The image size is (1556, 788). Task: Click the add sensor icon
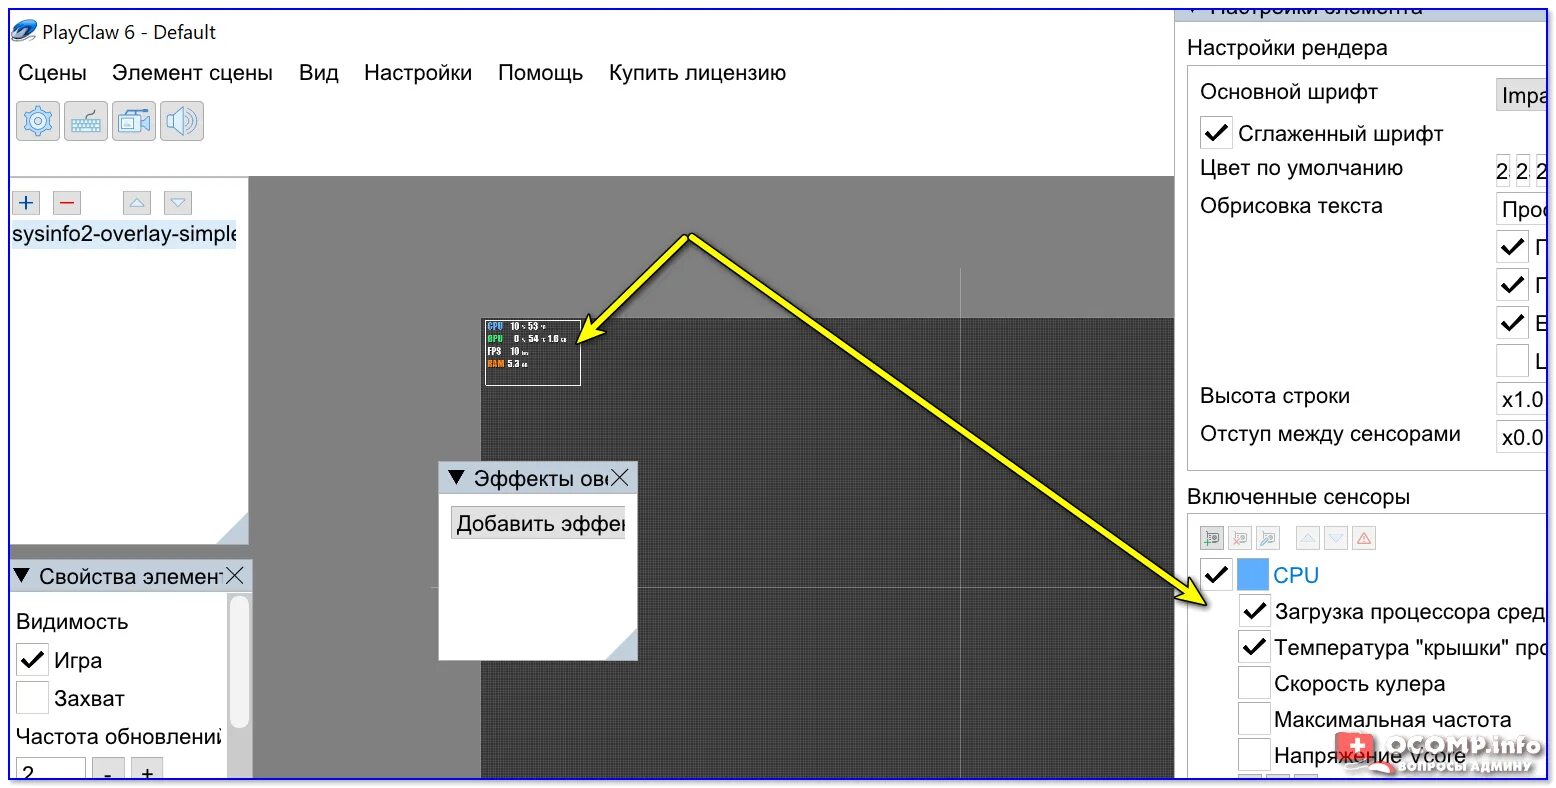click(1212, 538)
